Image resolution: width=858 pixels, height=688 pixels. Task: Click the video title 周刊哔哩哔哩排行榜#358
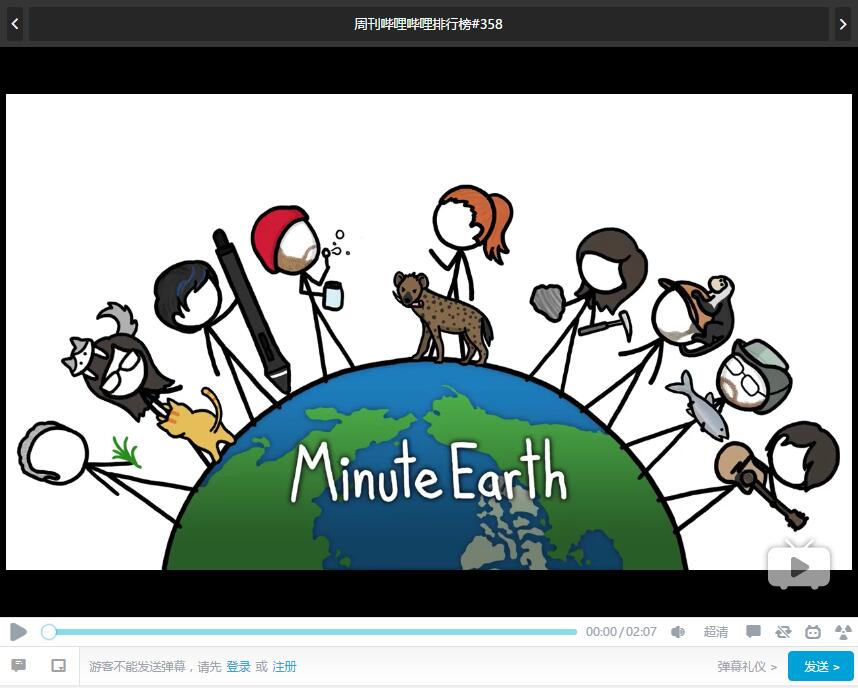coord(428,24)
